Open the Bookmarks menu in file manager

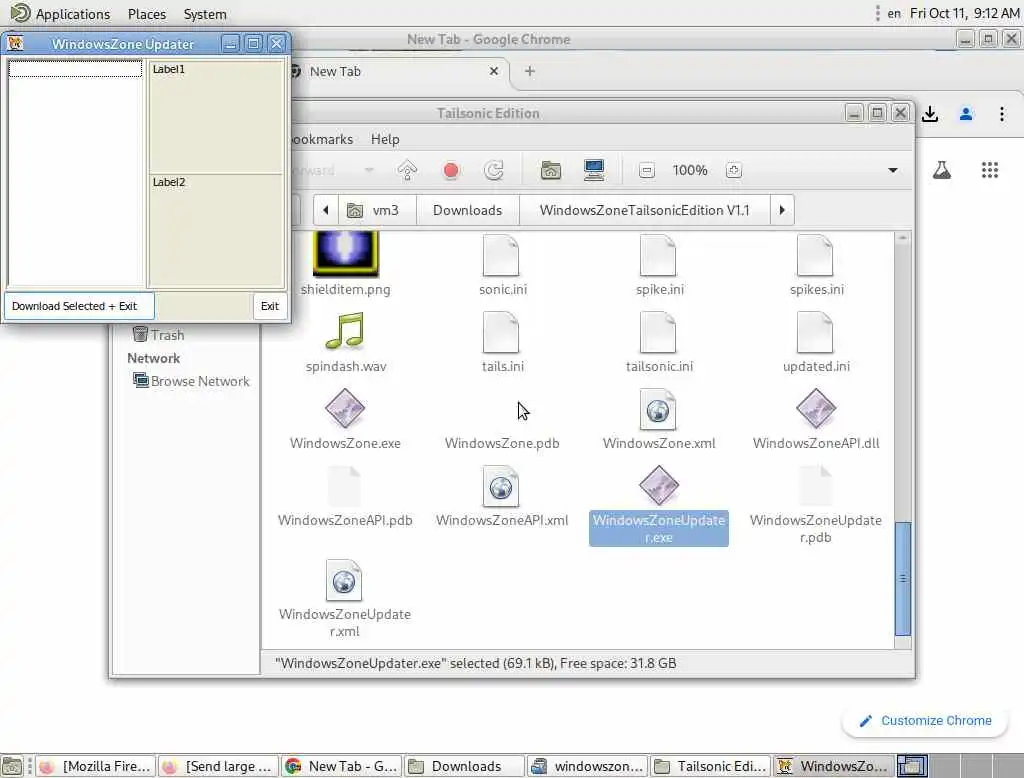click(x=322, y=139)
